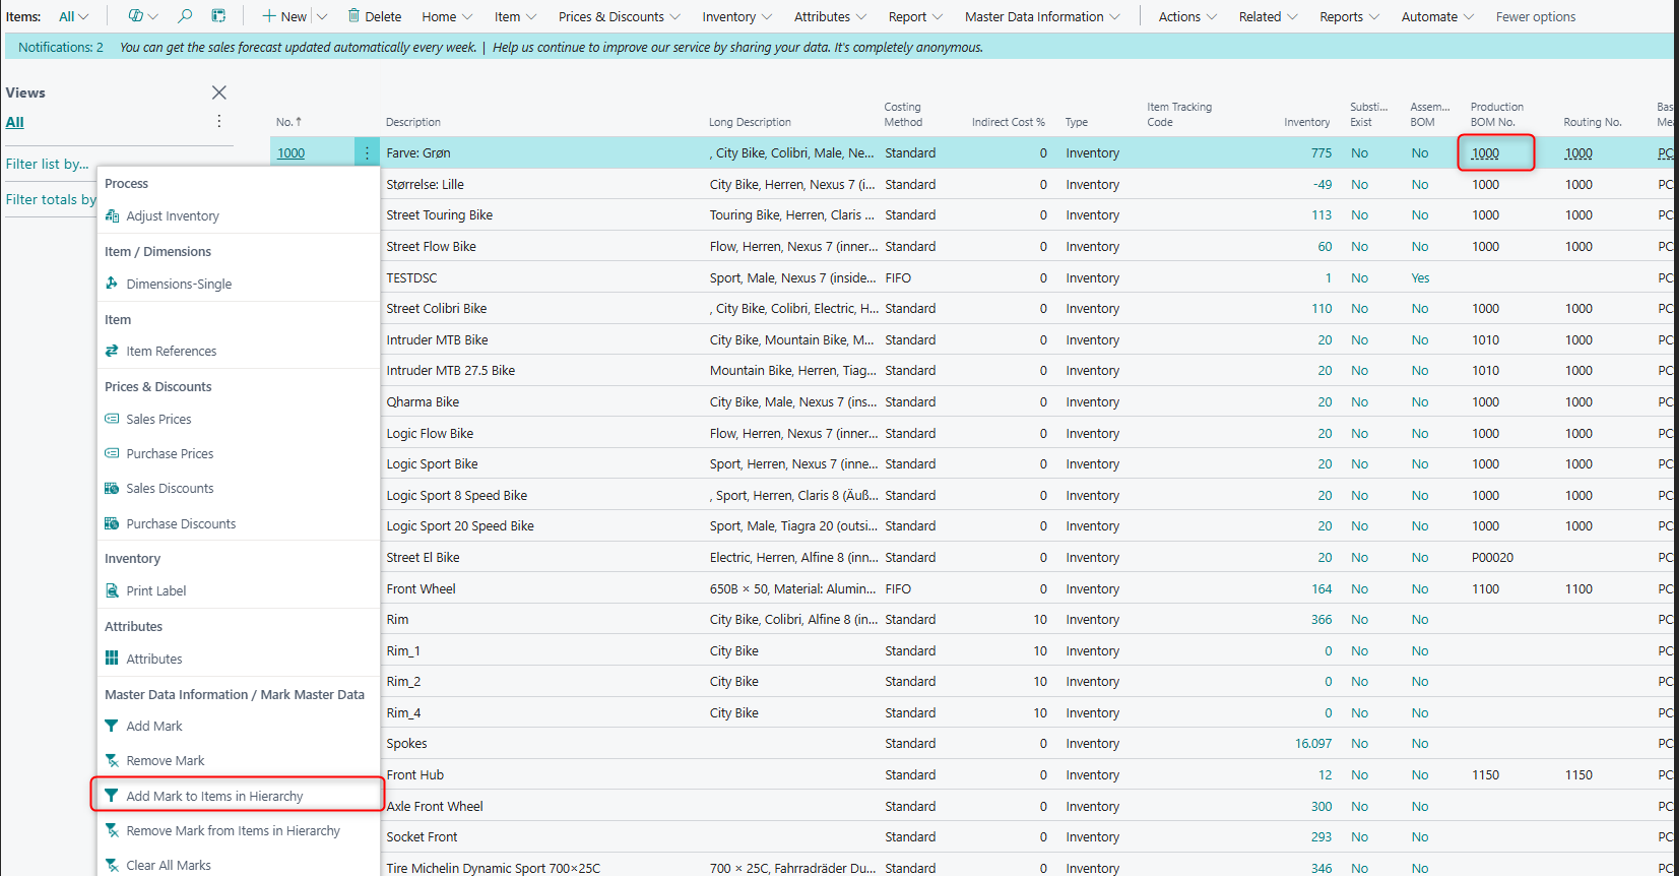Open Item References entry

pos(171,351)
